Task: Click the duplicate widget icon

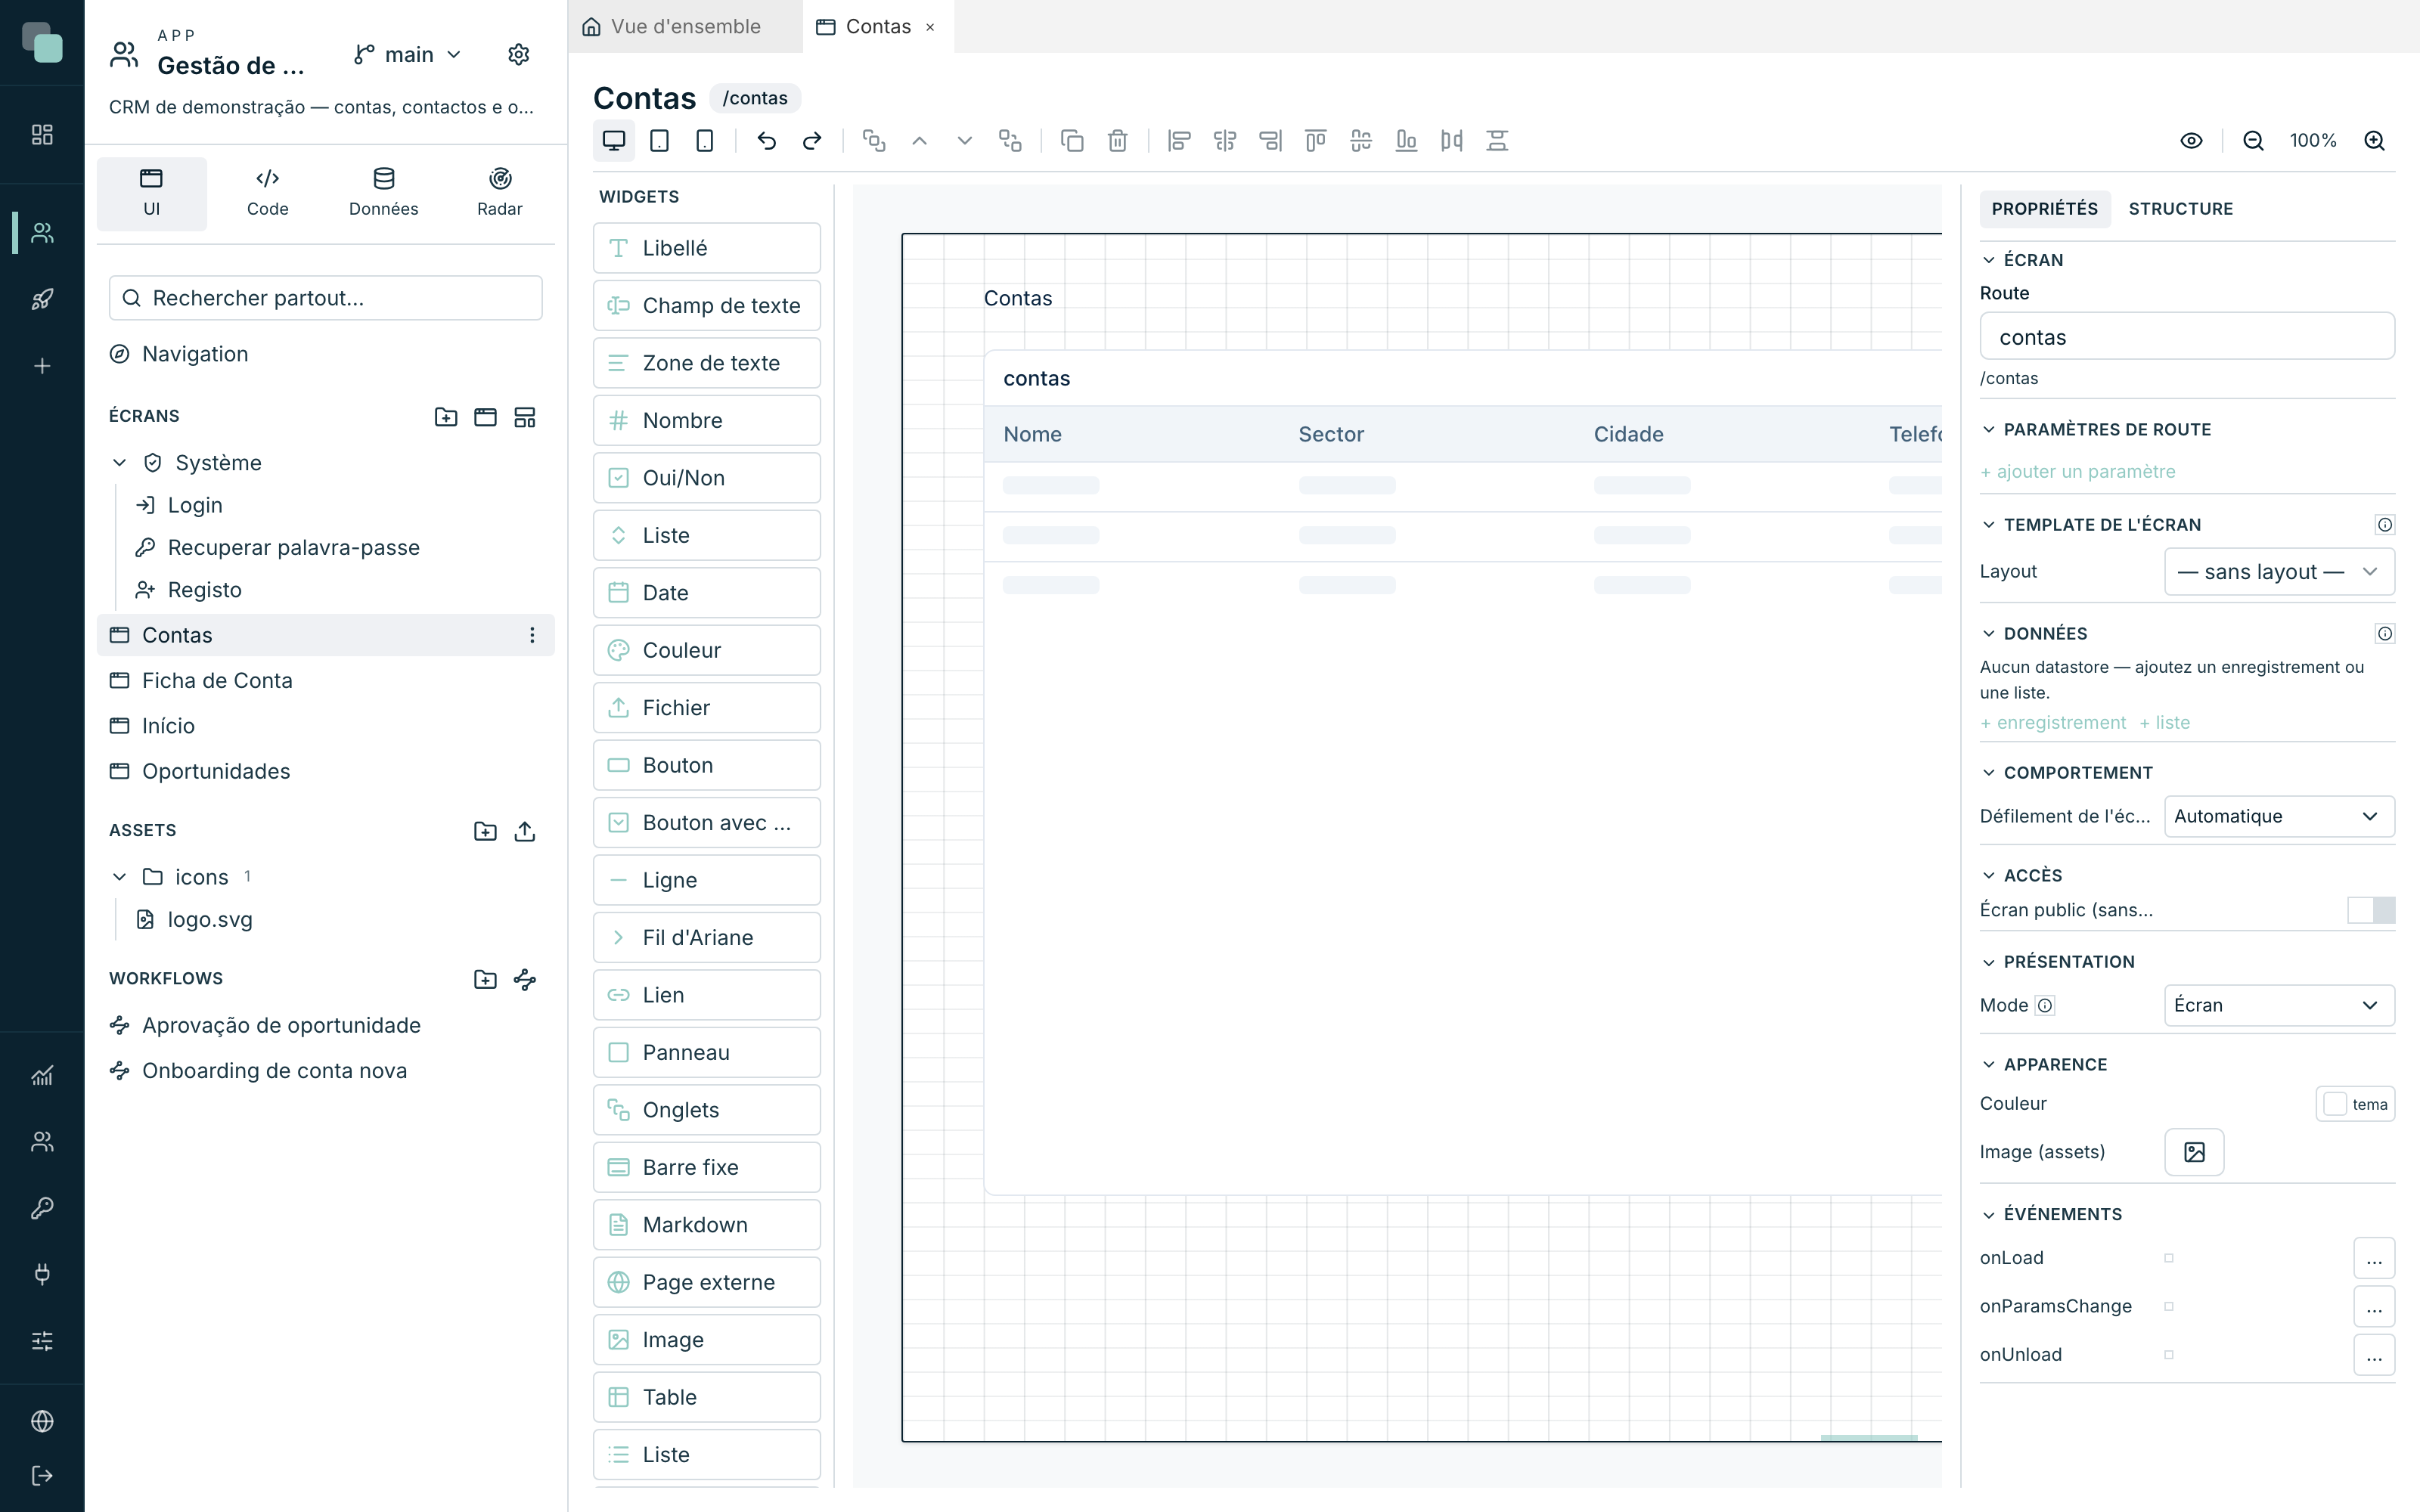Action: point(1072,141)
